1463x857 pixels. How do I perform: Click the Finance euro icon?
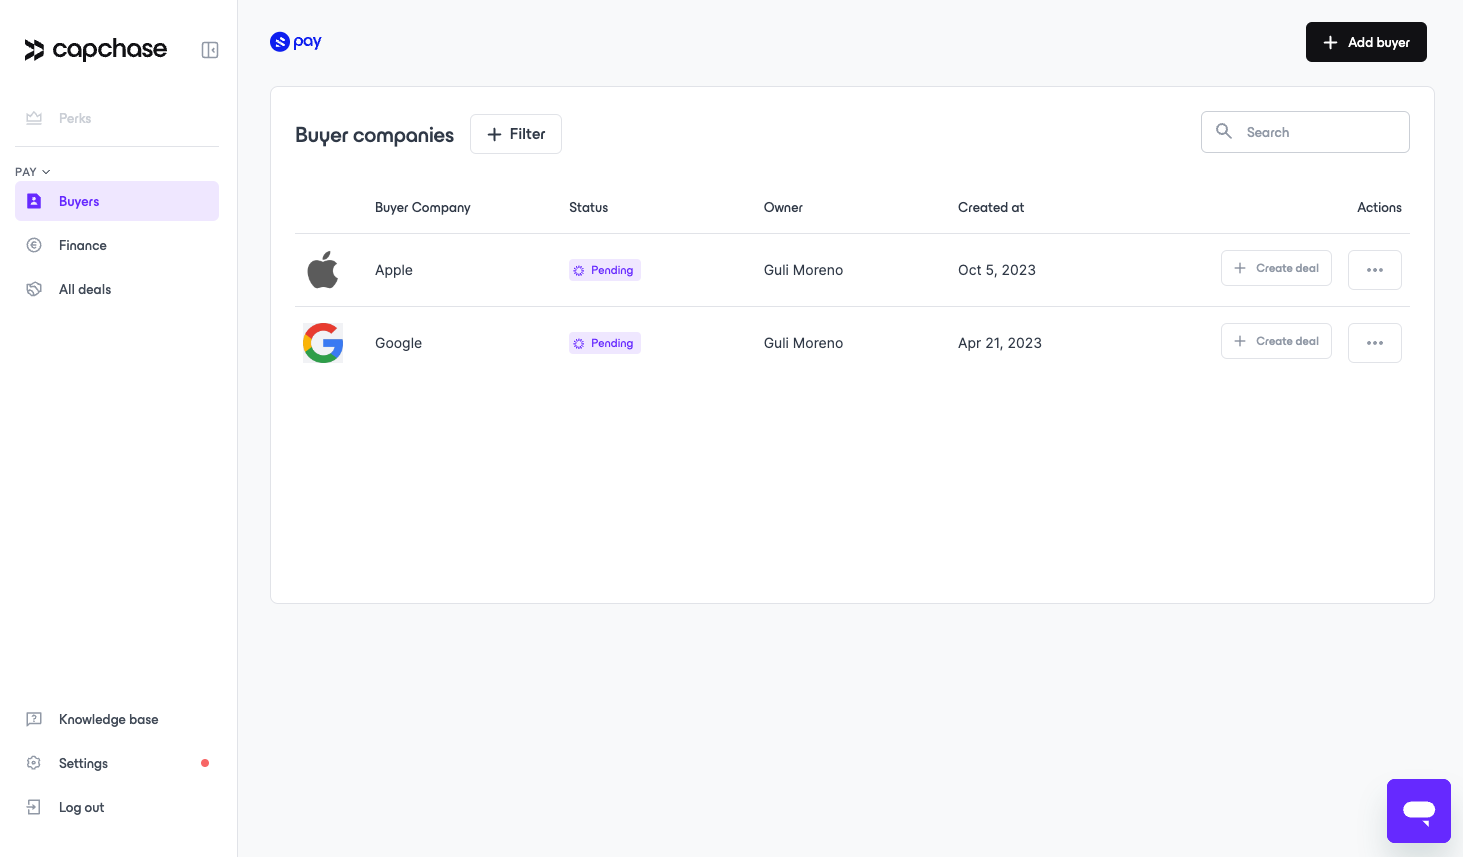(34, 245)
